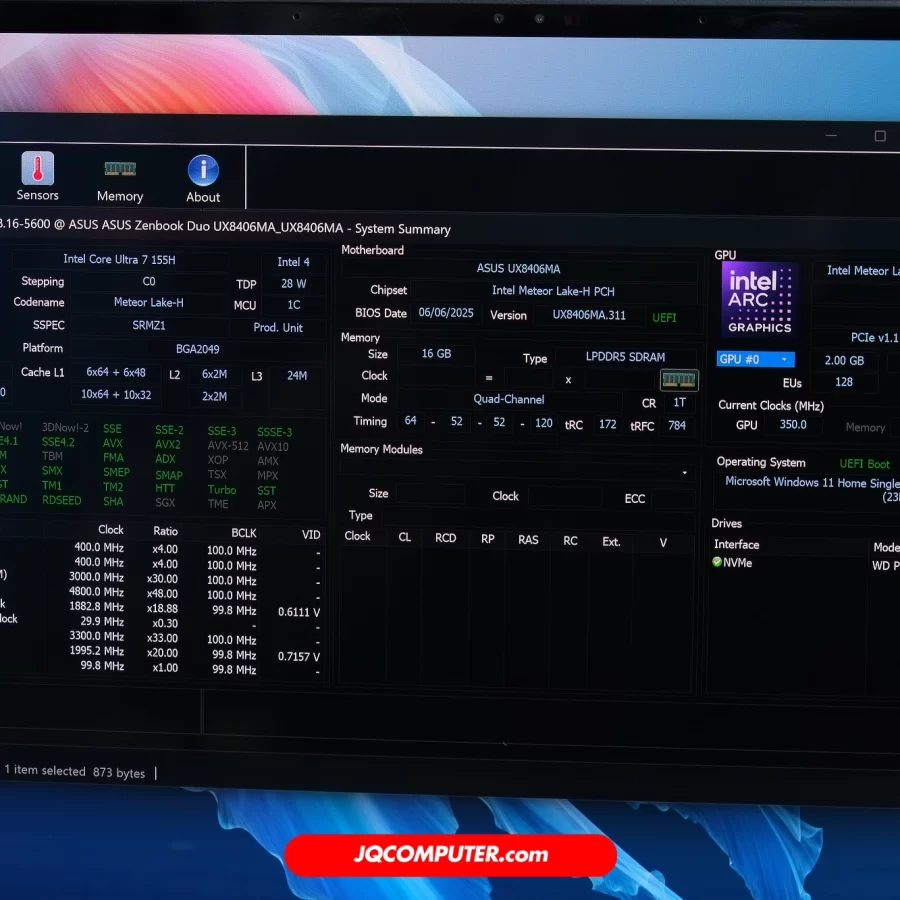Click the Intel 4 process button
This screenshot has width=900, height=900.
293,262
